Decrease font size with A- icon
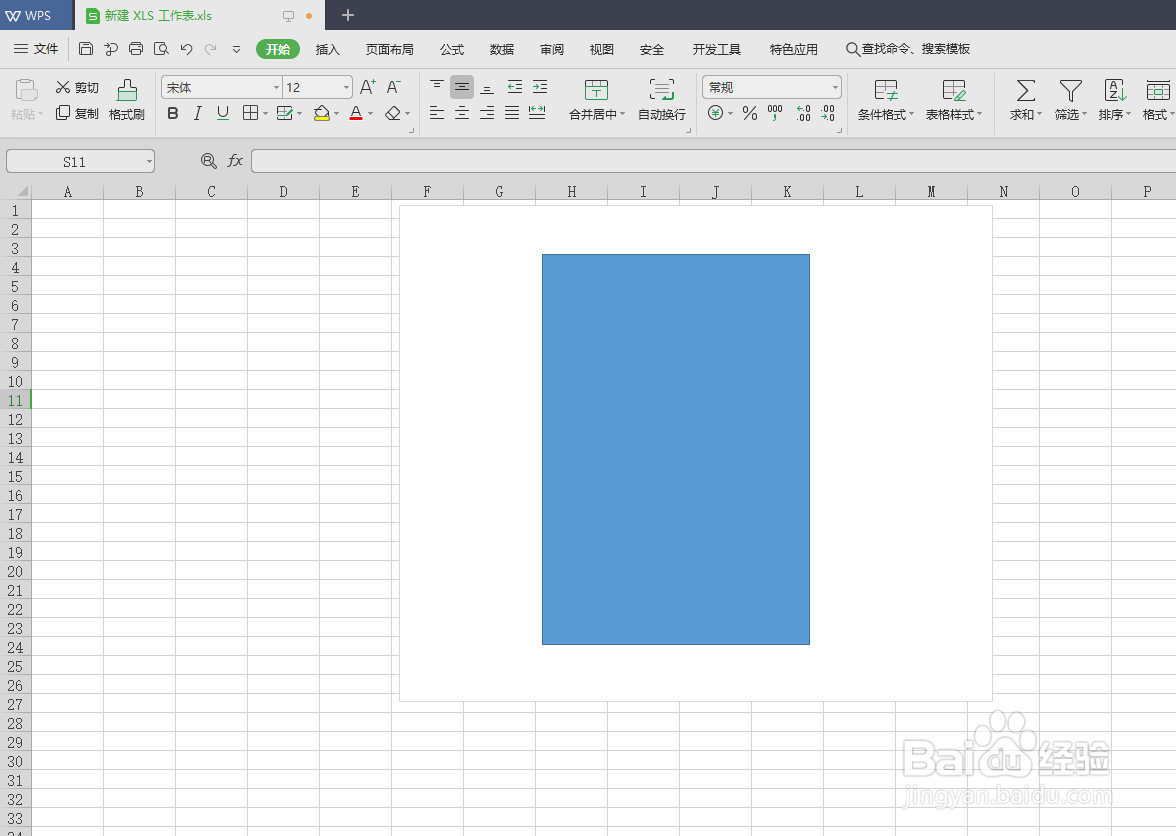The height and width of the screenshot is (836, 1176). tap(394, 87)
